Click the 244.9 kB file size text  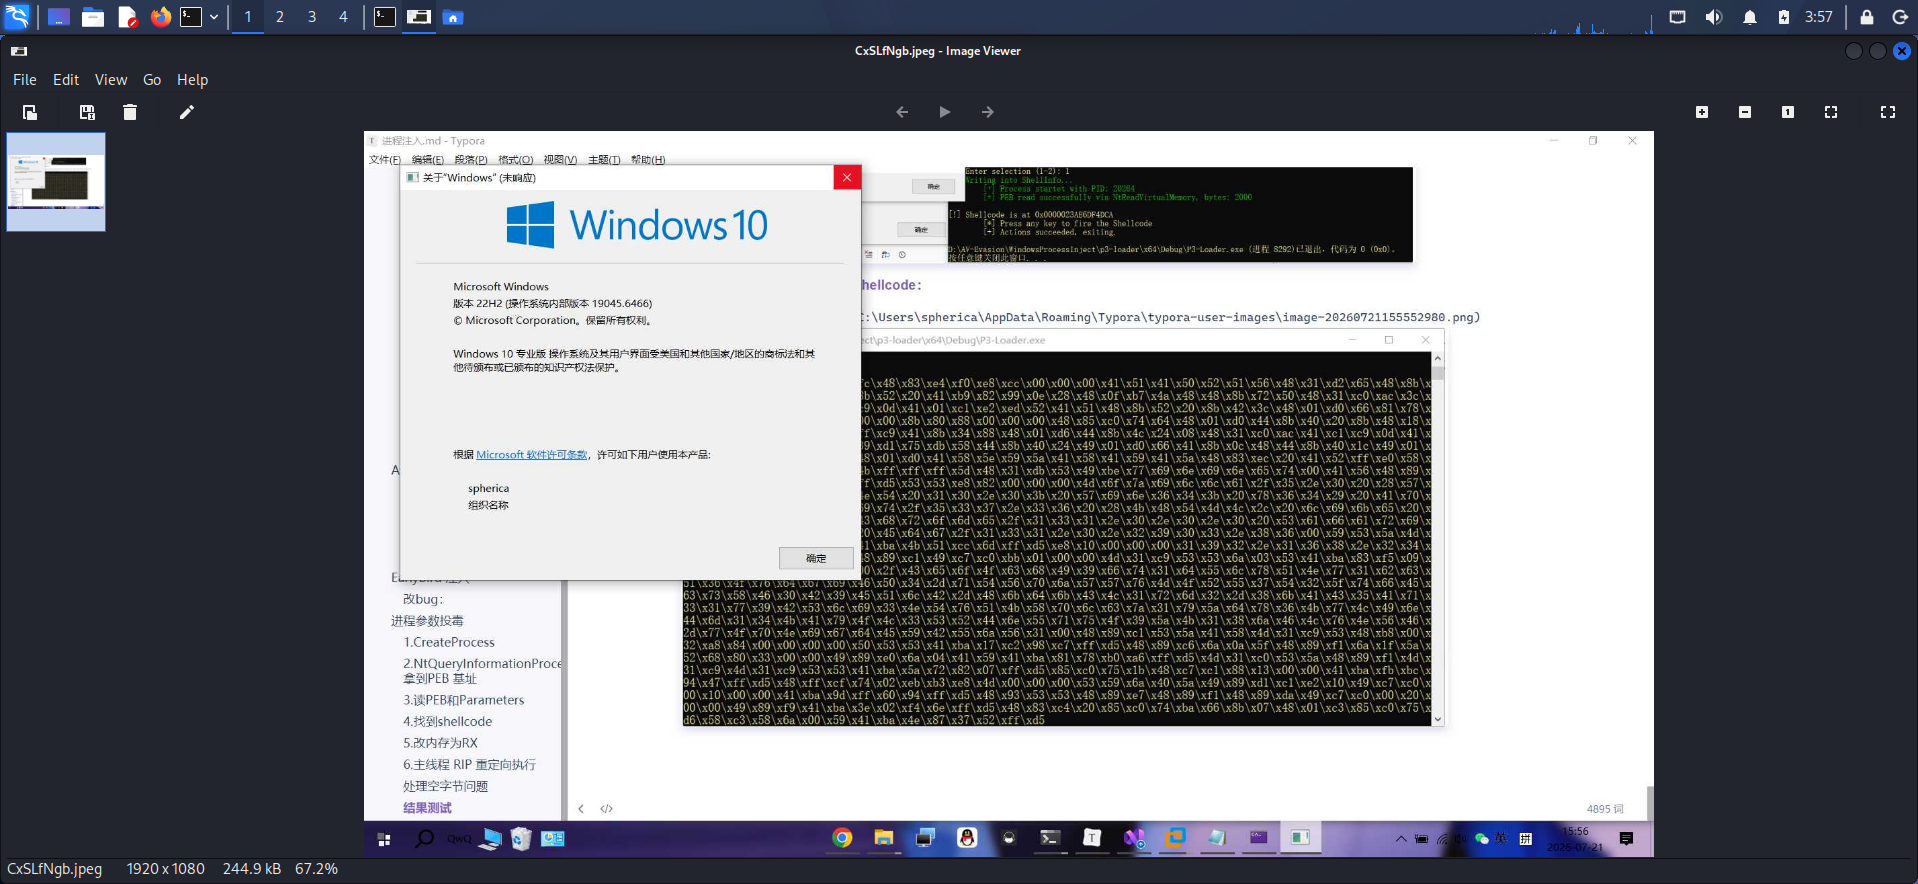tap(252, 869)
